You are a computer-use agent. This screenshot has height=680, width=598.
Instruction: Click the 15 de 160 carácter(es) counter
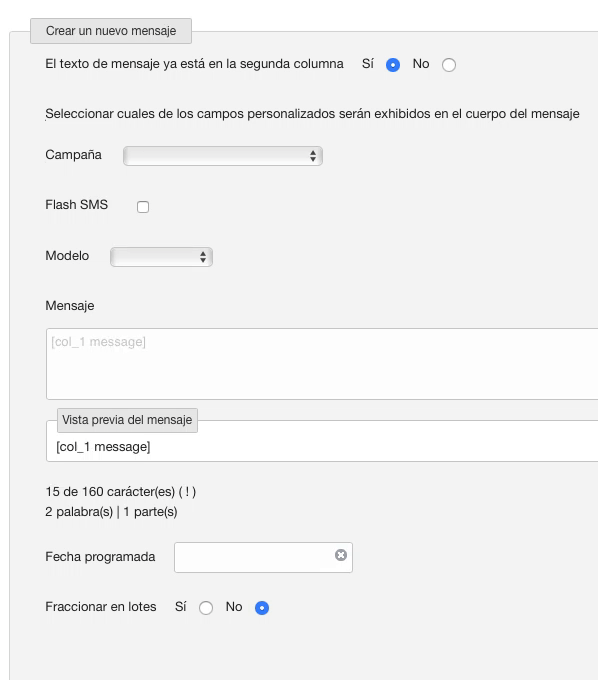(121, 492)
